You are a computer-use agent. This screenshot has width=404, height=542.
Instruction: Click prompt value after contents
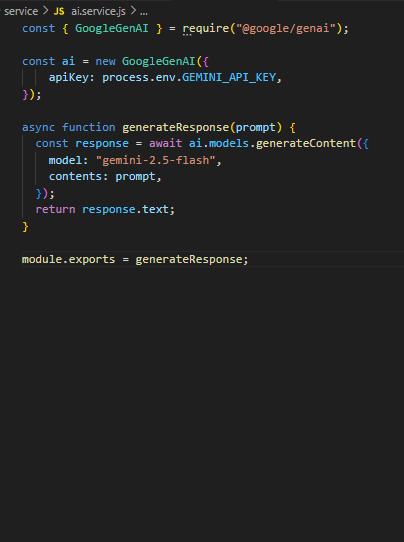(135, 176)
